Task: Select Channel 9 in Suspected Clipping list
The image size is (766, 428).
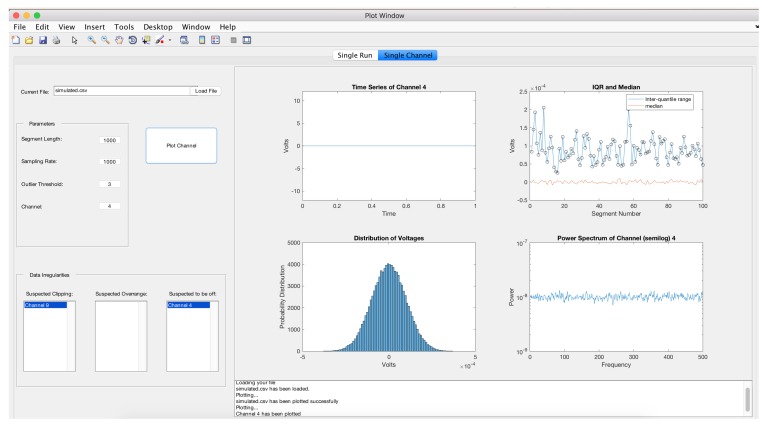Action: click(x=44, y=304)
